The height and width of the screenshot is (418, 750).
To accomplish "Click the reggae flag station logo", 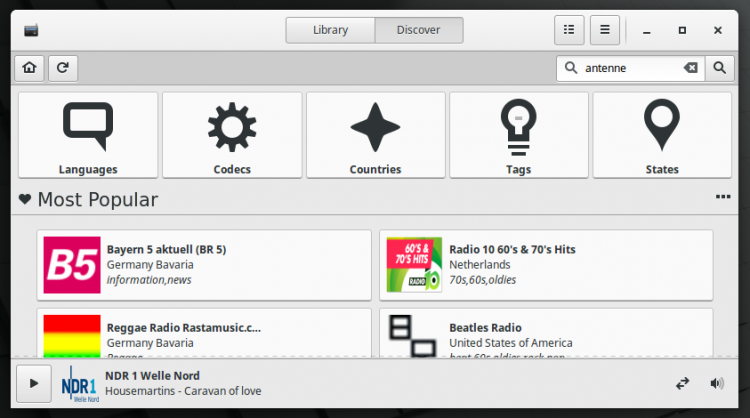I will coord(72,336).
